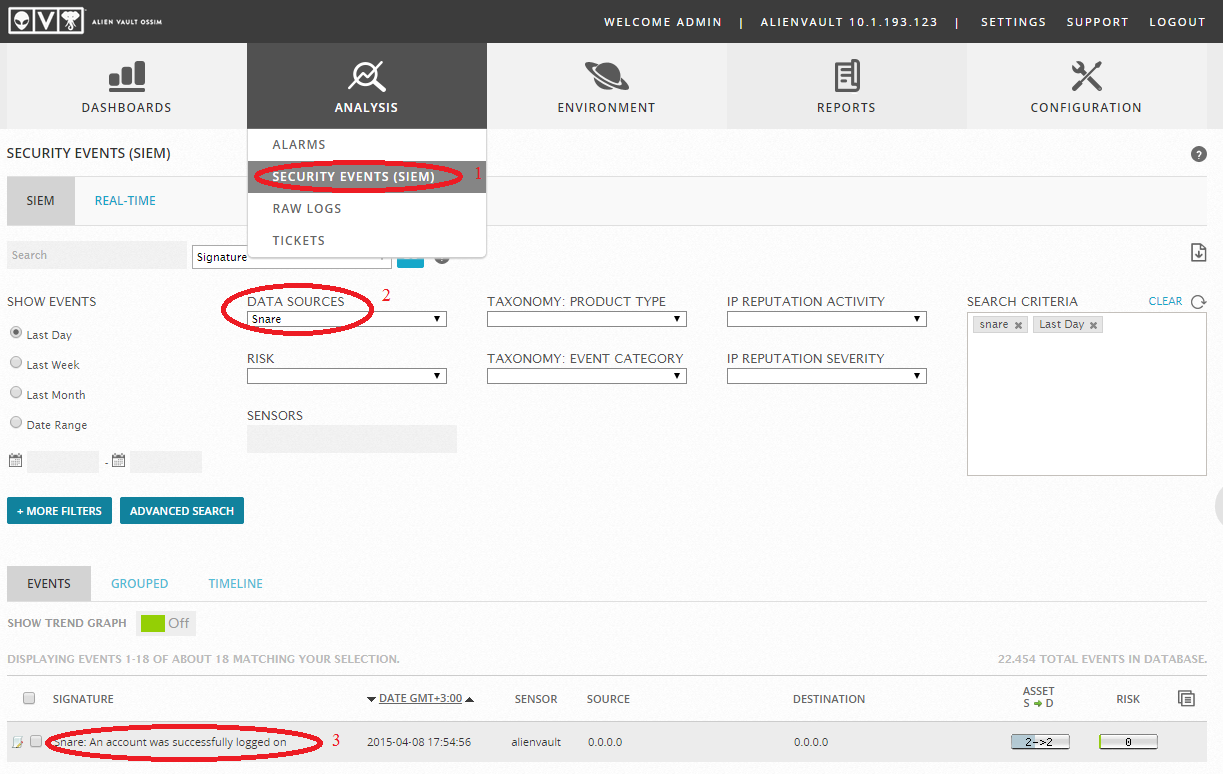Open Snare: An account was successfully logged on

pos(170,742)
